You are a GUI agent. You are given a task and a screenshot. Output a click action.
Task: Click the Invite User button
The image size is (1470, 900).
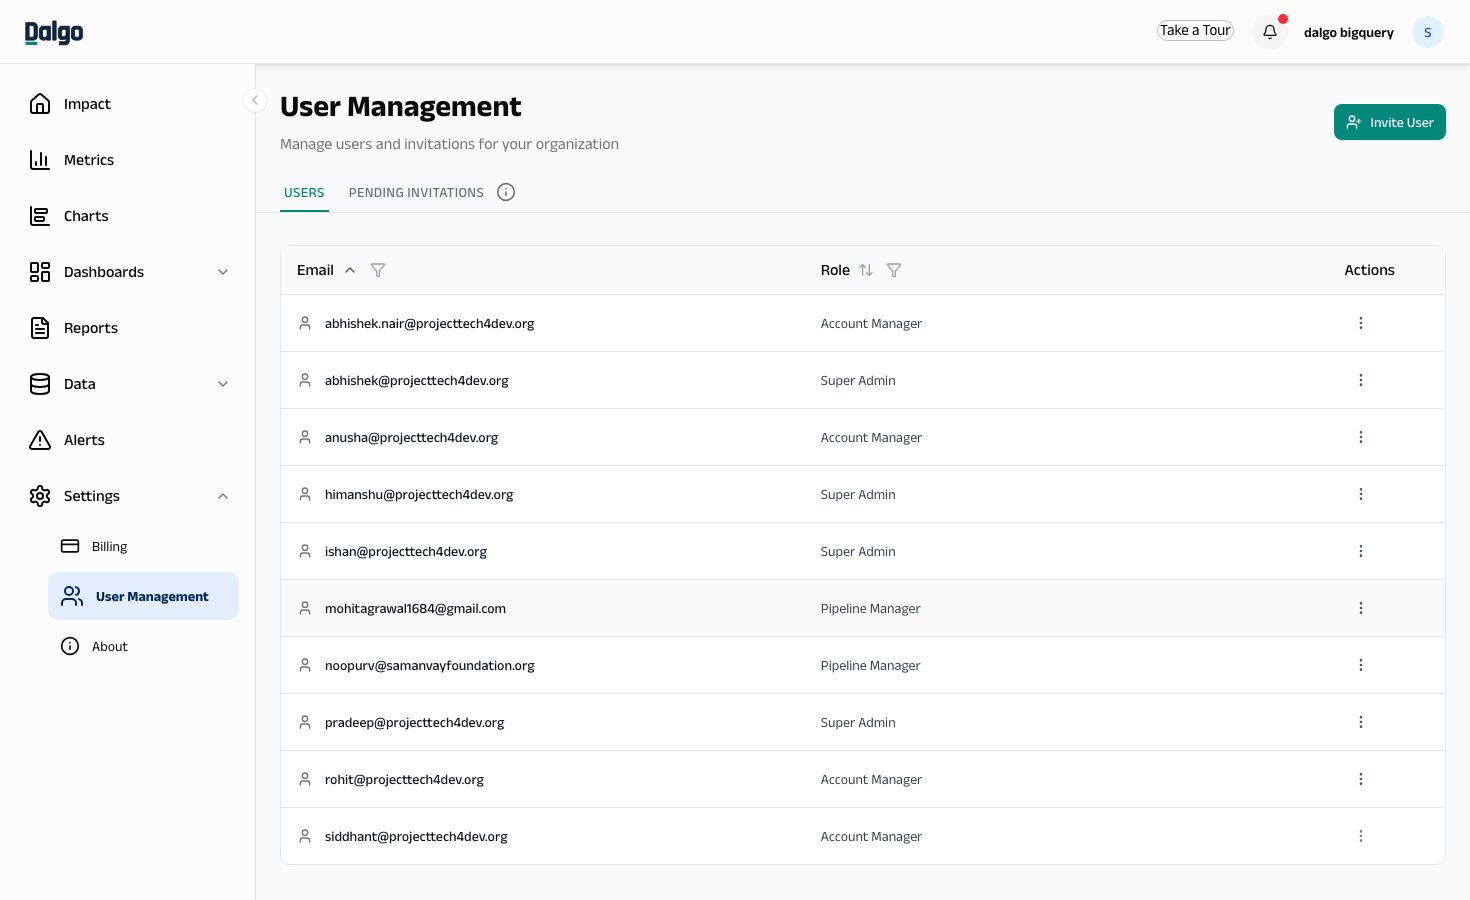pos(1389,122)
